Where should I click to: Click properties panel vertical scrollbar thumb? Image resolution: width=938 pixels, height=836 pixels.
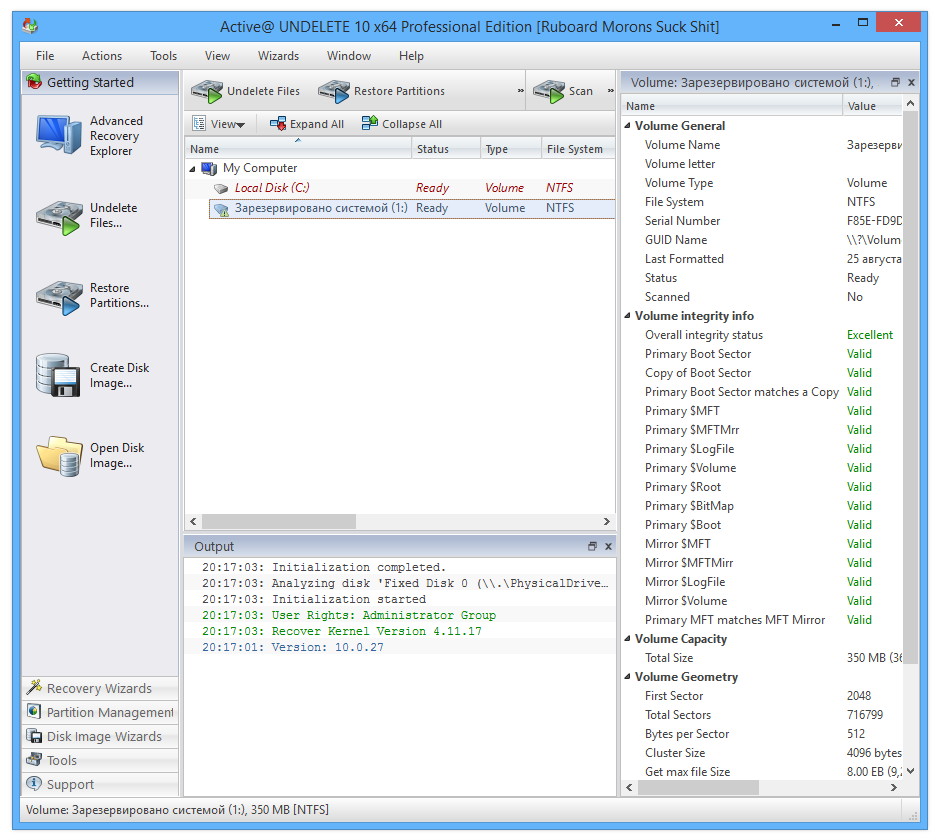[910, 387]
